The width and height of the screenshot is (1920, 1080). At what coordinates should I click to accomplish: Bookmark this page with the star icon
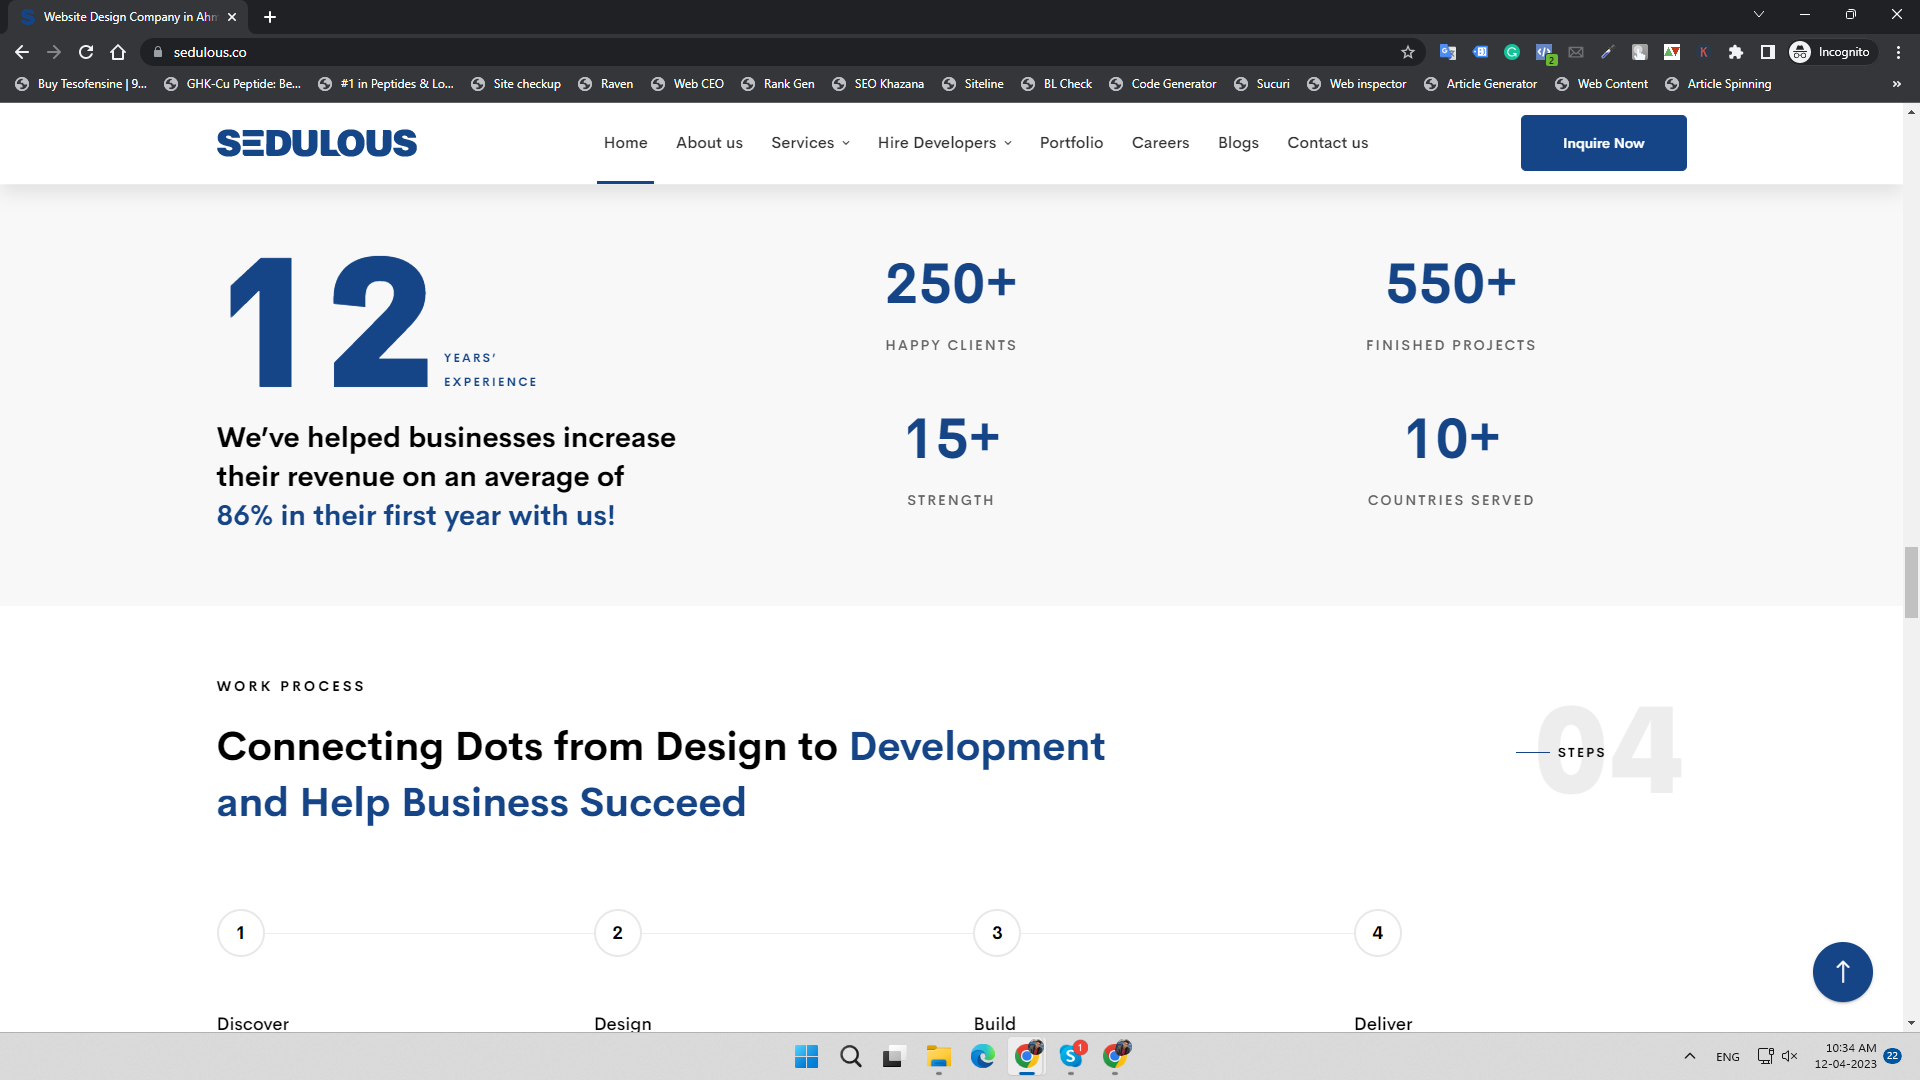(x=1408, y=52)
